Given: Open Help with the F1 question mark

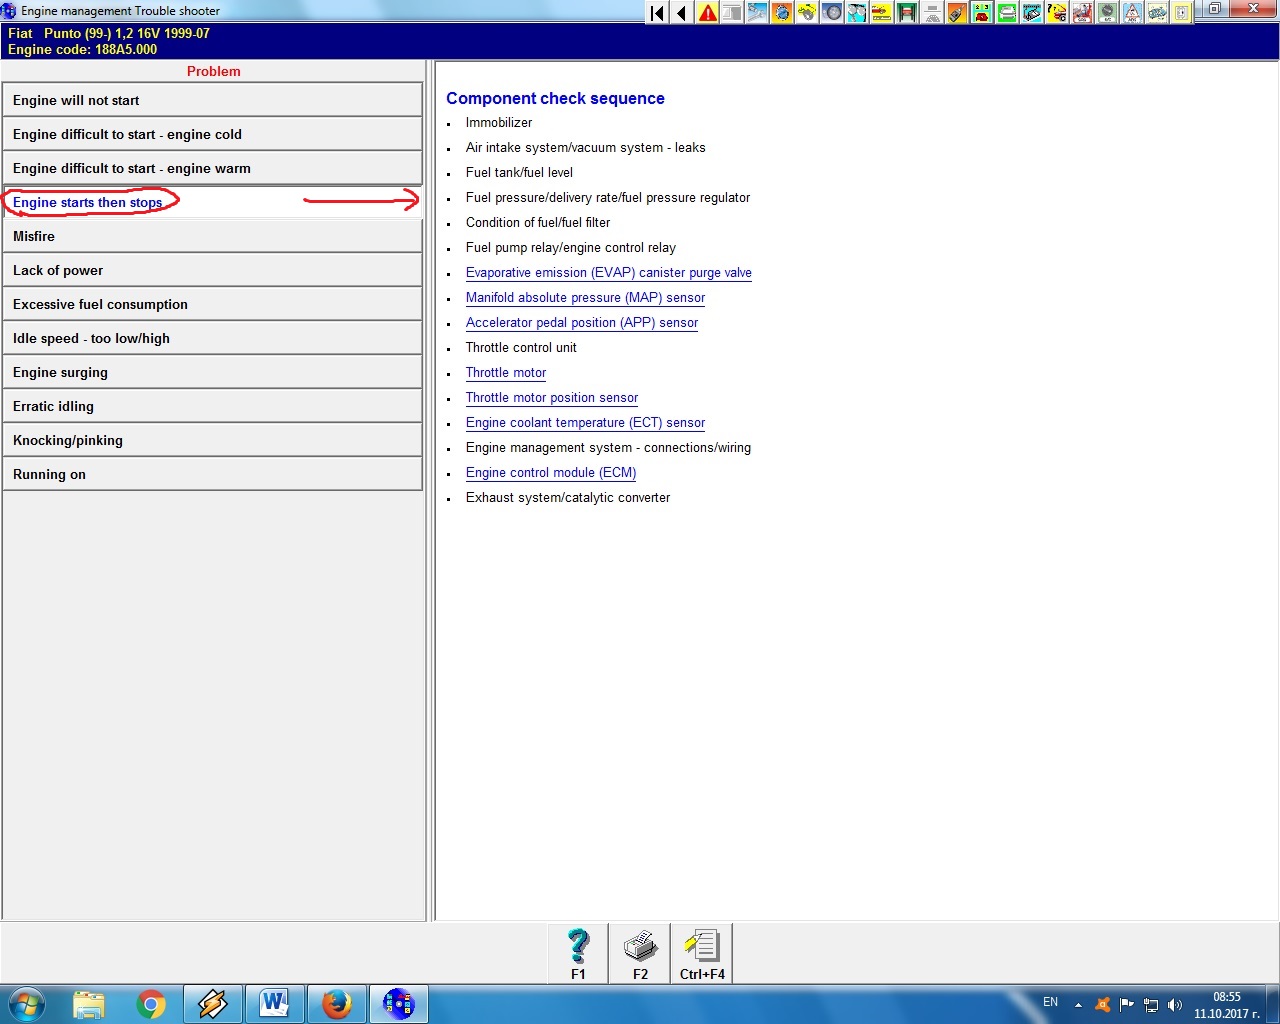Looking at the screenshot, I should coord(578,953).
